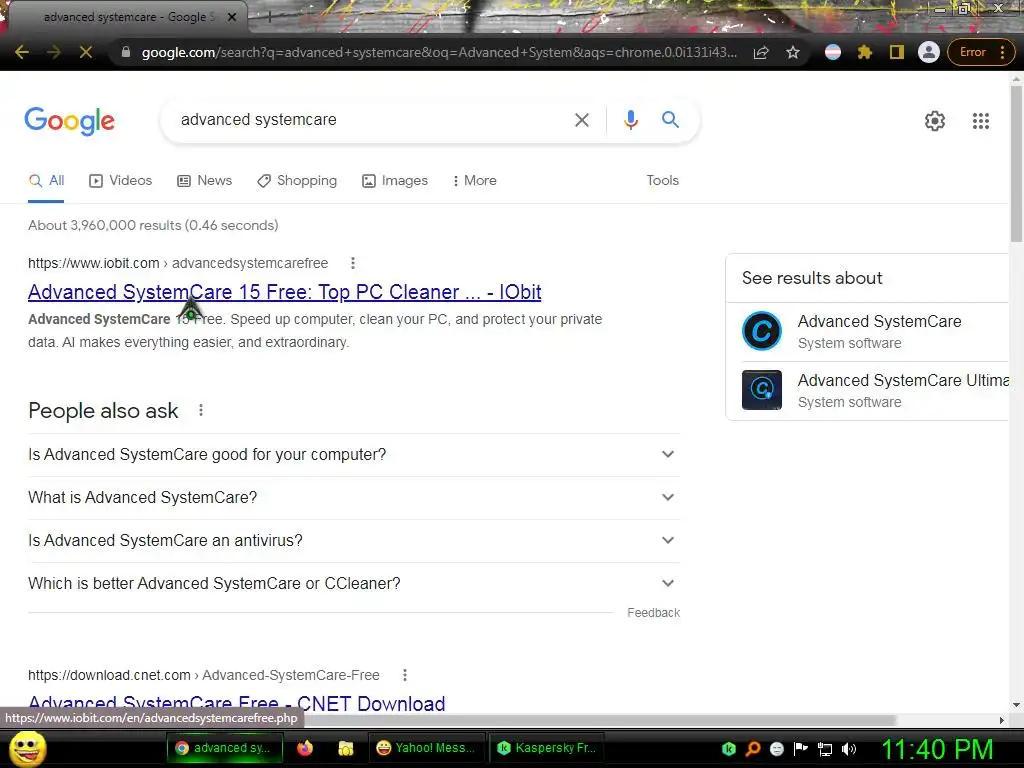1024x768 pixels.
Task: Open the Kaspersky tray icon
Action: (729, 749)
